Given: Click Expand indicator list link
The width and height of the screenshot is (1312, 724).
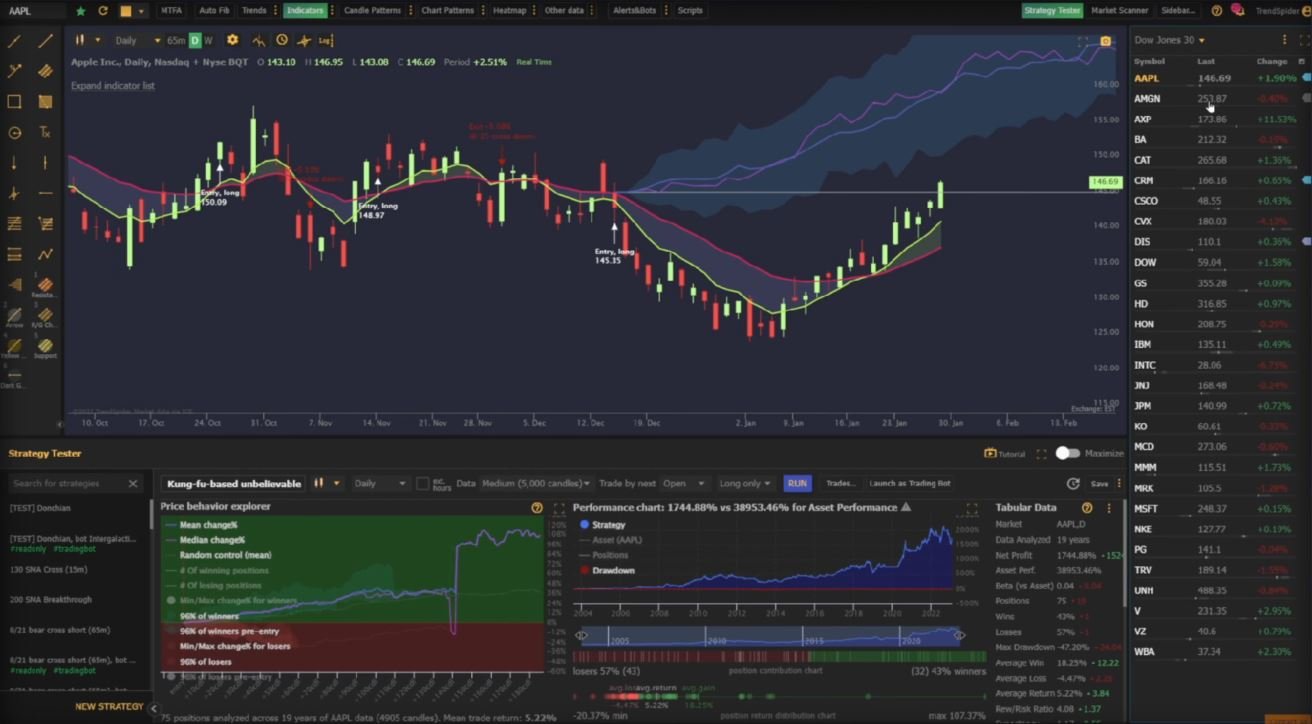Looking at the screenshot, I should [x=113, y=86].
